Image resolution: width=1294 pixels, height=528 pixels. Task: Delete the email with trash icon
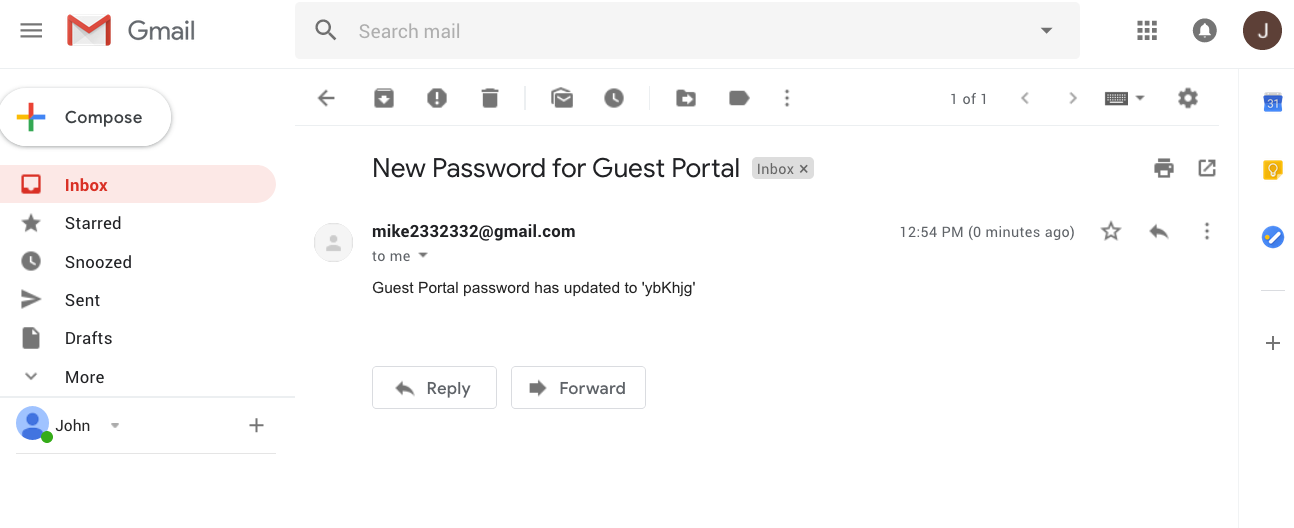coord(489,98)
